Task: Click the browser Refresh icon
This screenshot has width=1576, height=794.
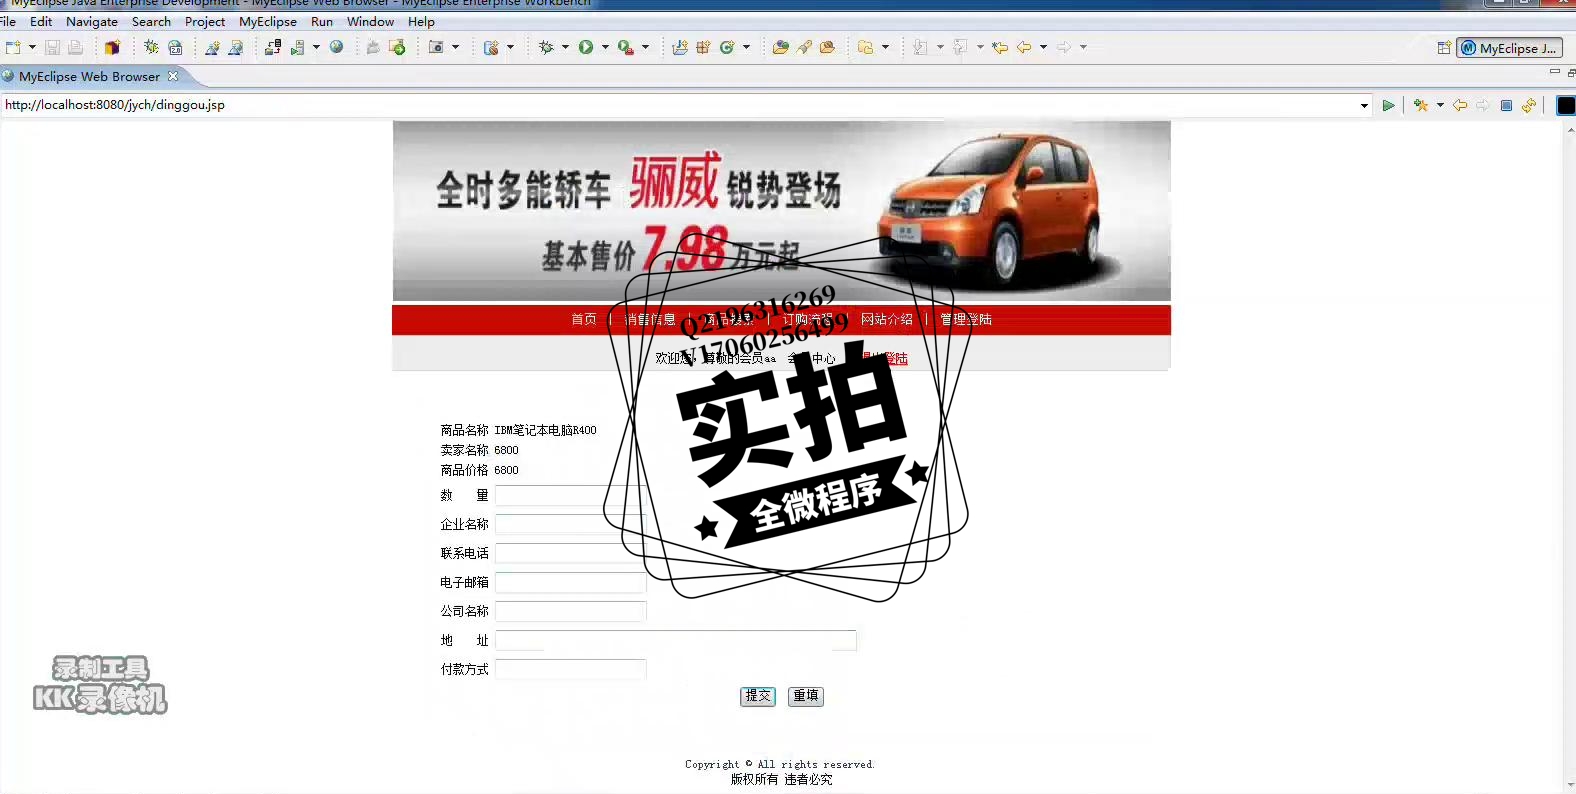Action: [1529, 105]
